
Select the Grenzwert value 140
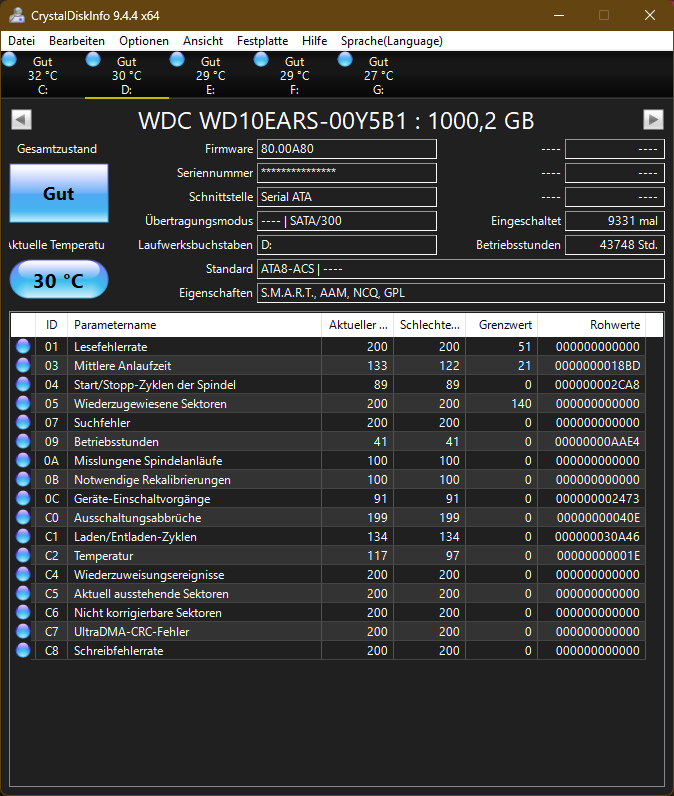[x=521, y=404]
